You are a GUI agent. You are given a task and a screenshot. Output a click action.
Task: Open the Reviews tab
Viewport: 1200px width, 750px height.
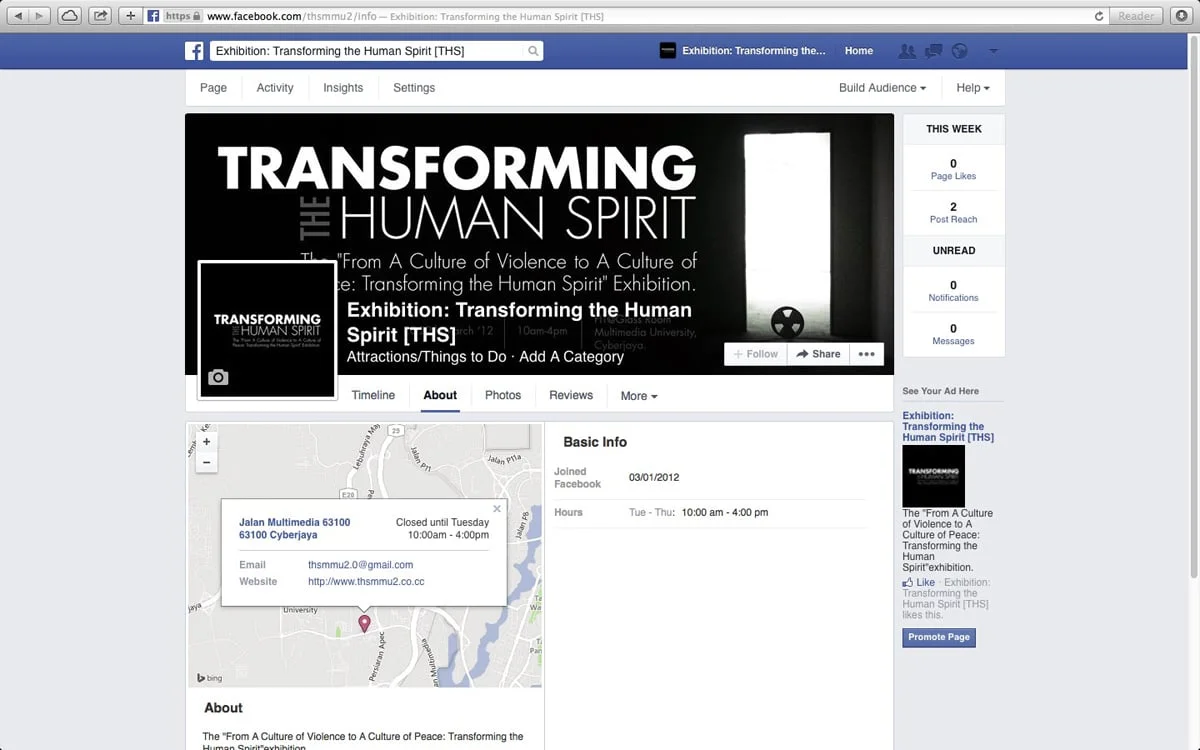click(x=571, y=395)
